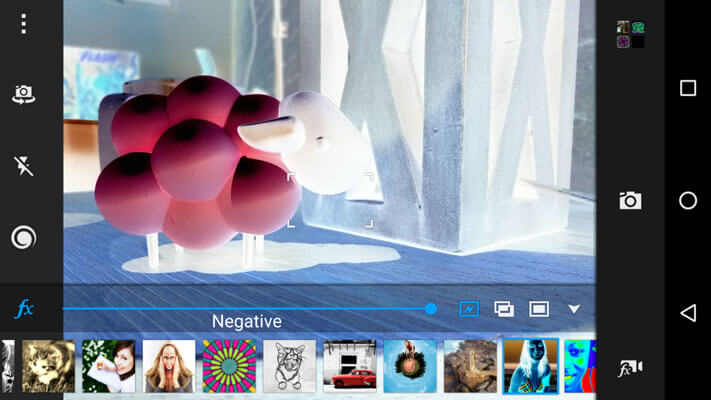Screen dimensions: 711x400
Task: Select the single frame rectangle icon
Action: (539, 309)
